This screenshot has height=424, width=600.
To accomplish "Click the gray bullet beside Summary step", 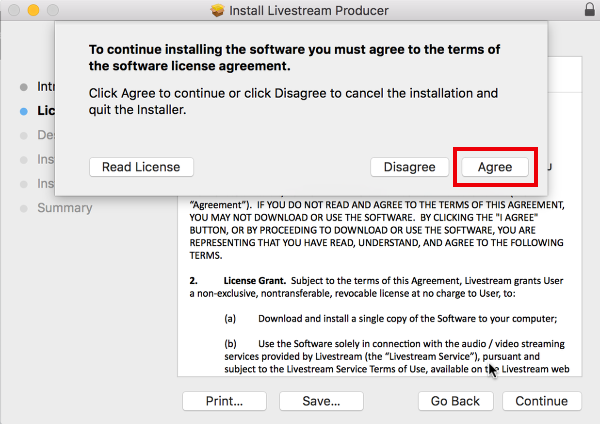I will click(24, 209).
